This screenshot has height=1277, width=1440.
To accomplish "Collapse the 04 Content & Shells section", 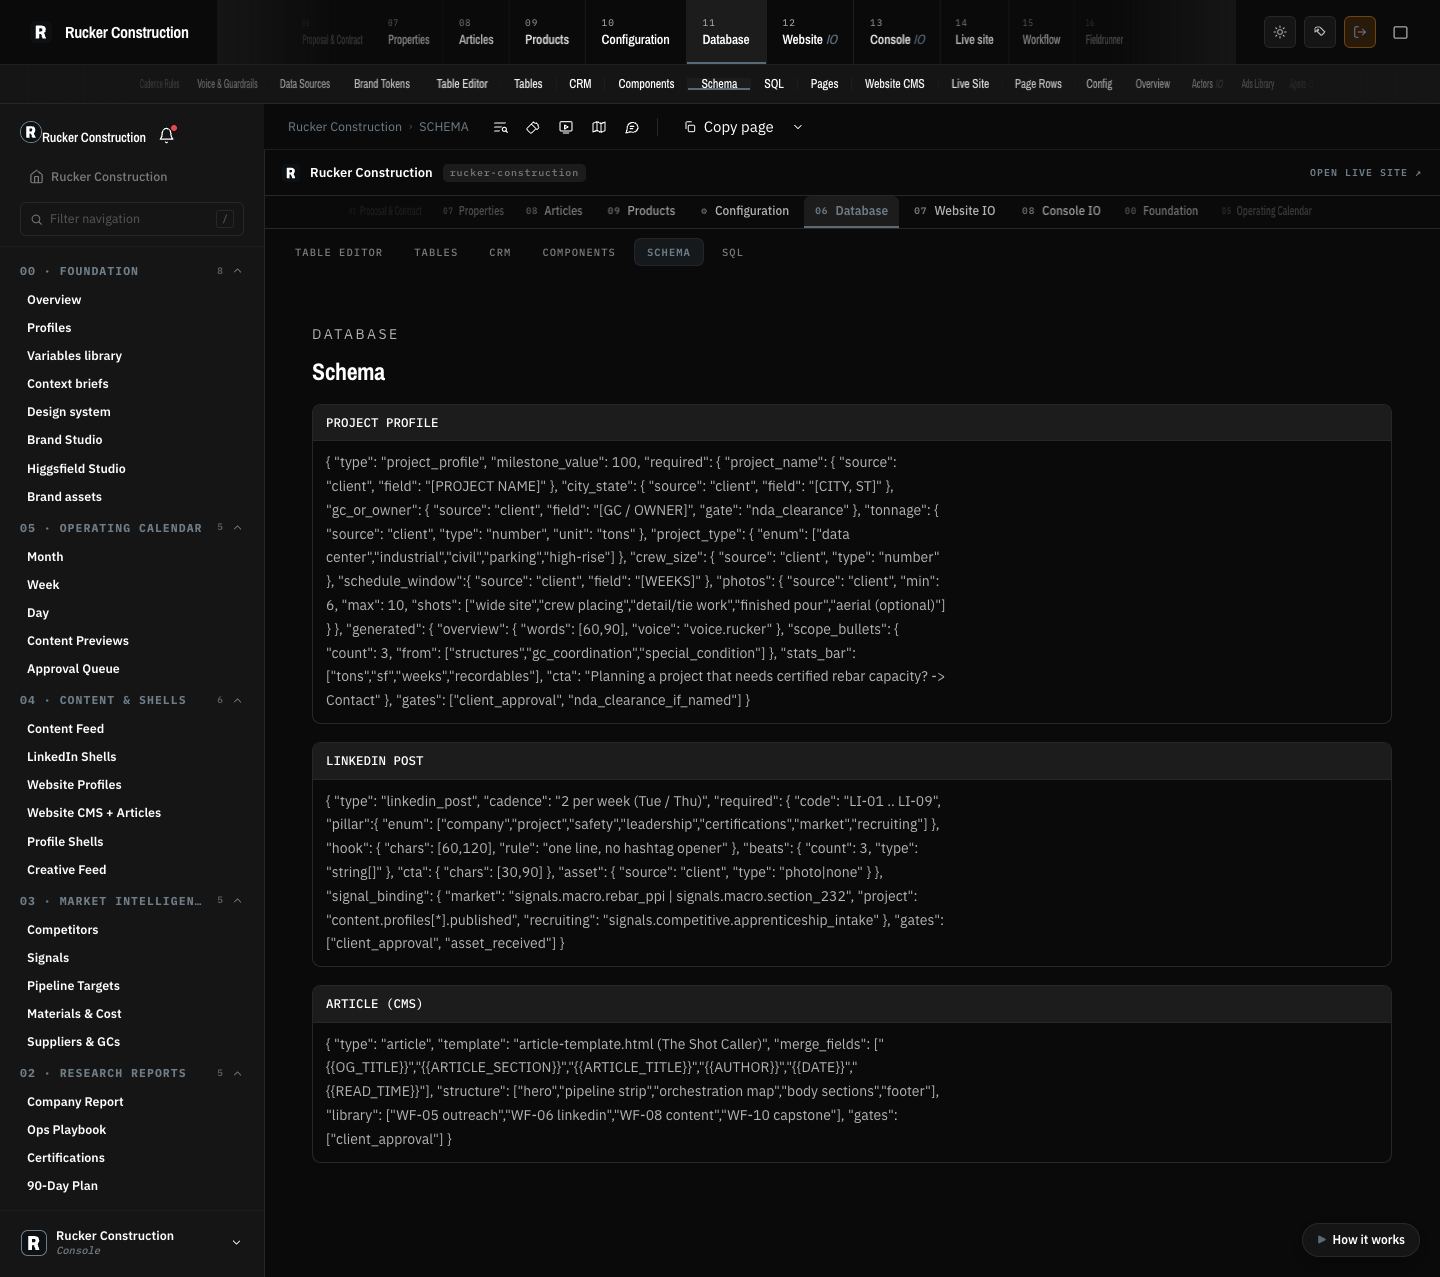I will tap(238, 700).
